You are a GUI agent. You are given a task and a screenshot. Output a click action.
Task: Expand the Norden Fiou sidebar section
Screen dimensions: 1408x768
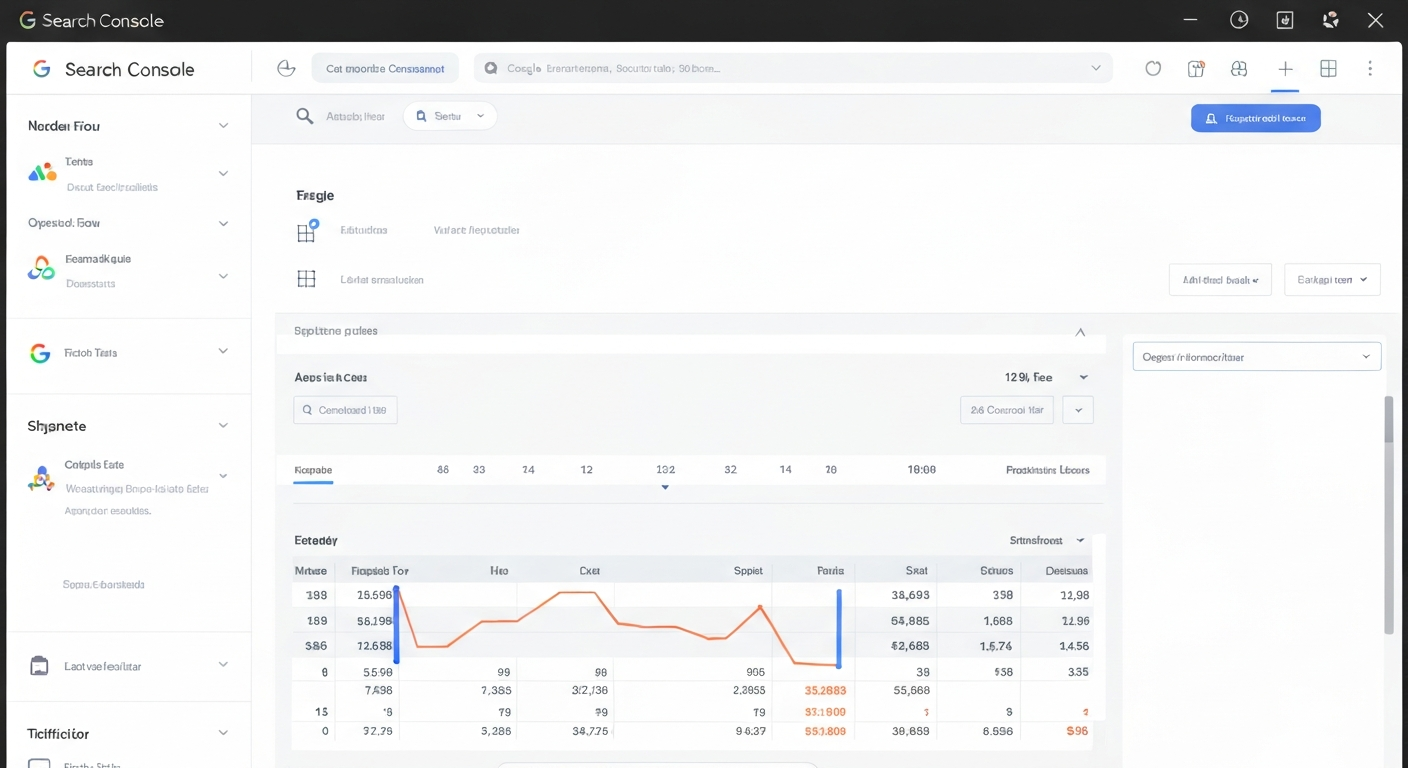[x=223, y=126]
